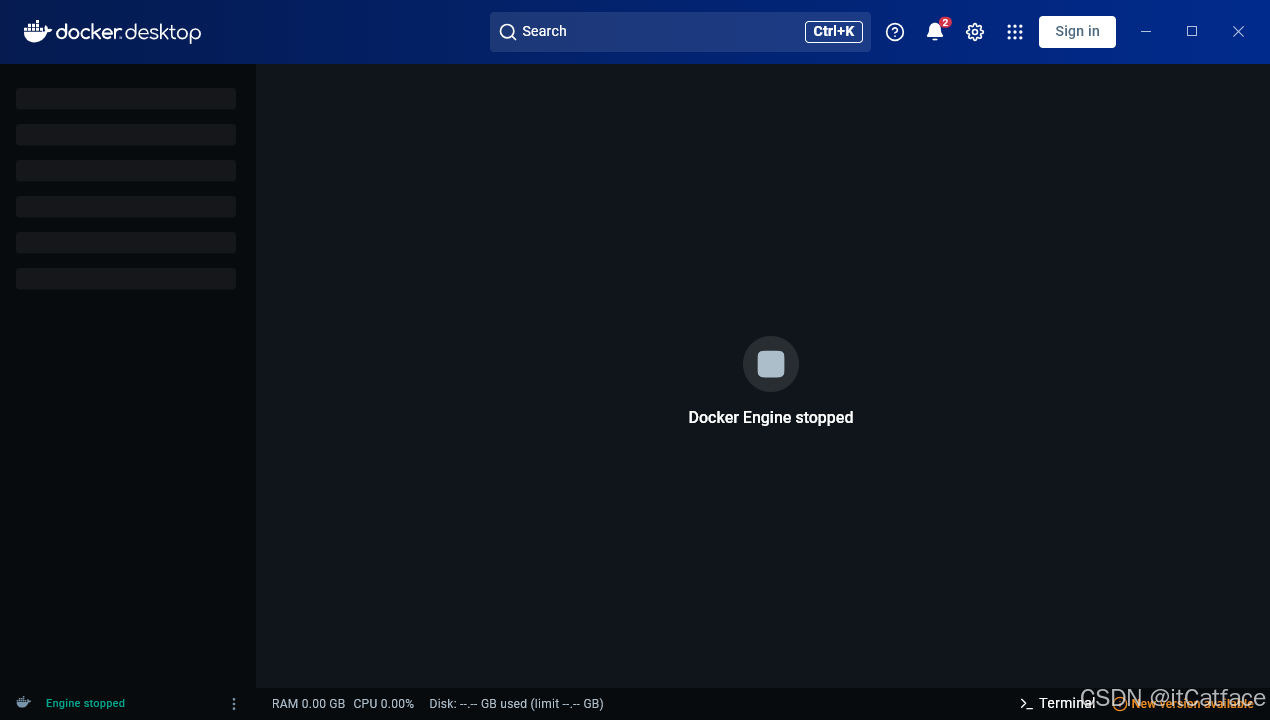Click the Sign in button
The width and height of the screenshot is (1270, 720).
pos(1077,32)
